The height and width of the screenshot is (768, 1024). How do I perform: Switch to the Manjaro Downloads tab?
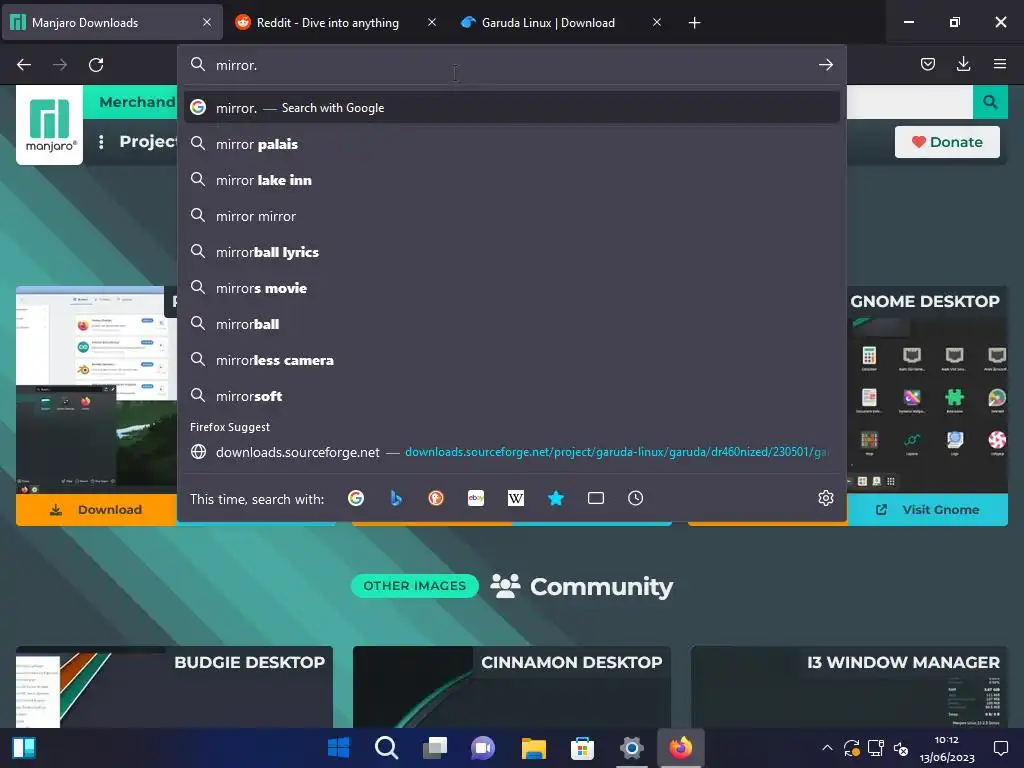pos(112,22)
